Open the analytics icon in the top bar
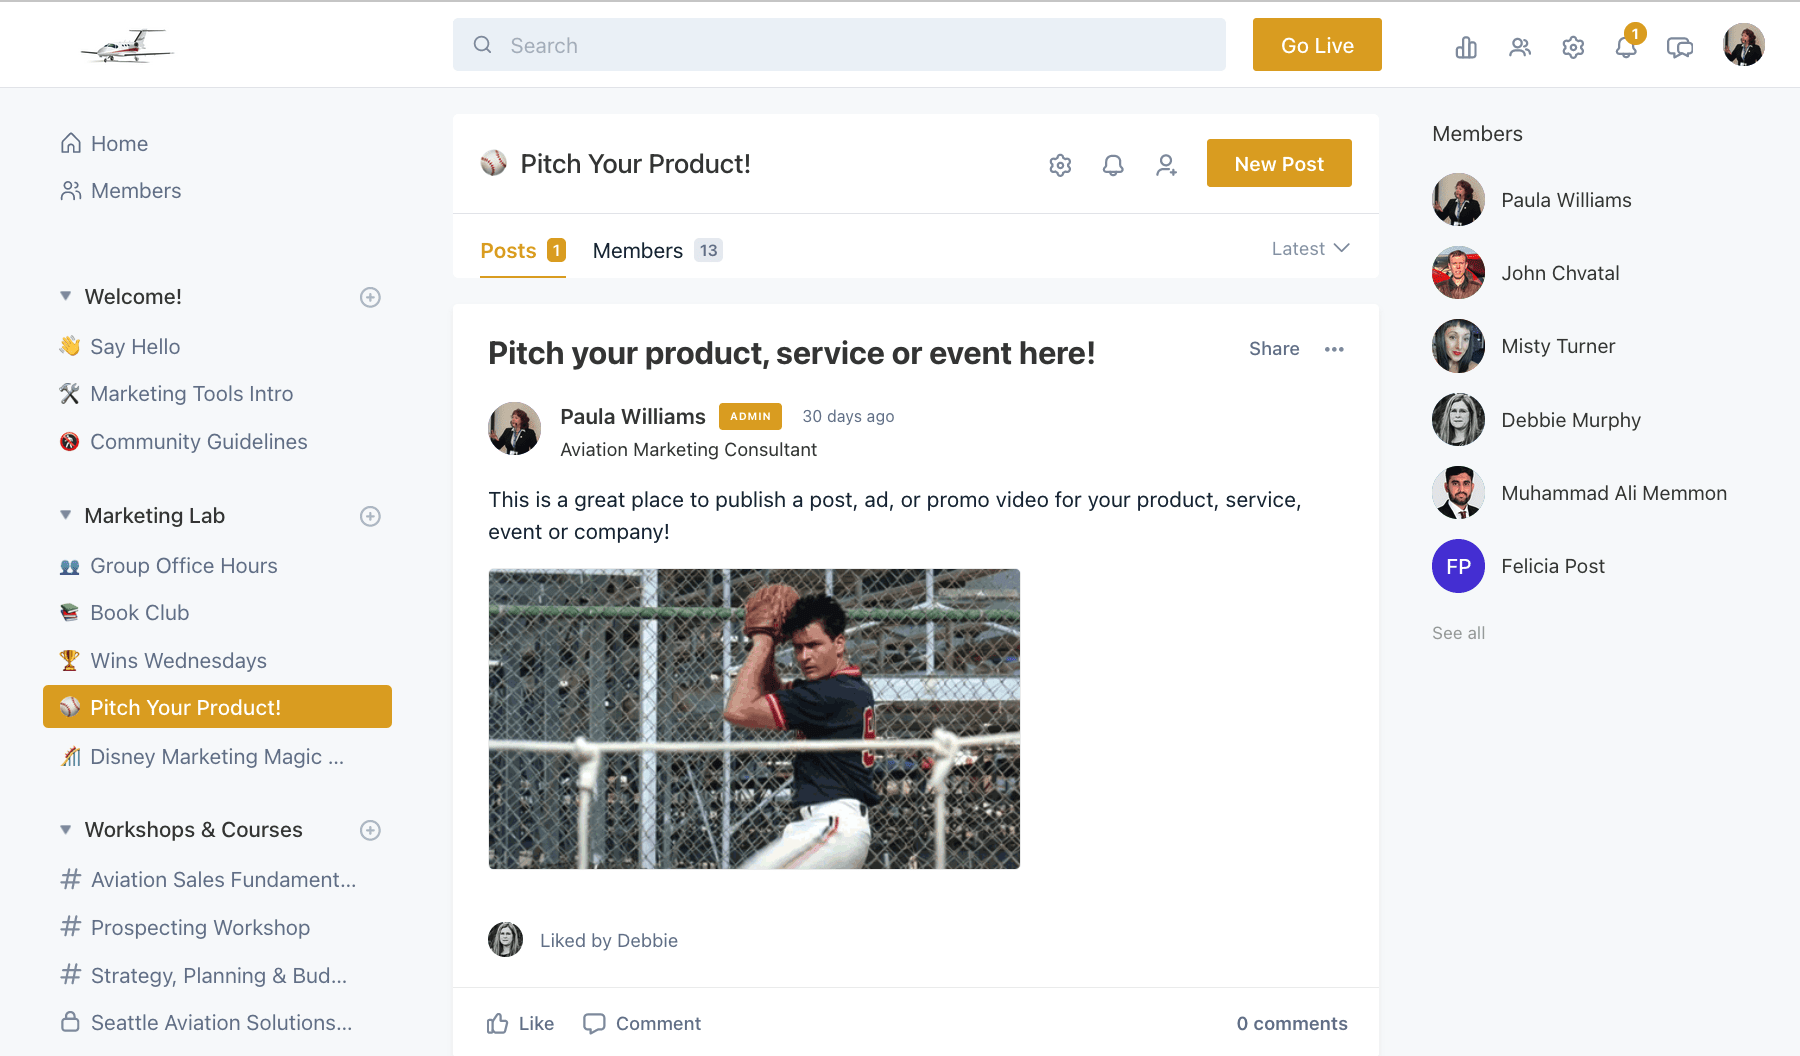The width and height of the screenshot is (1800, 1056). pyautogui.click(x=1466, y=46)
